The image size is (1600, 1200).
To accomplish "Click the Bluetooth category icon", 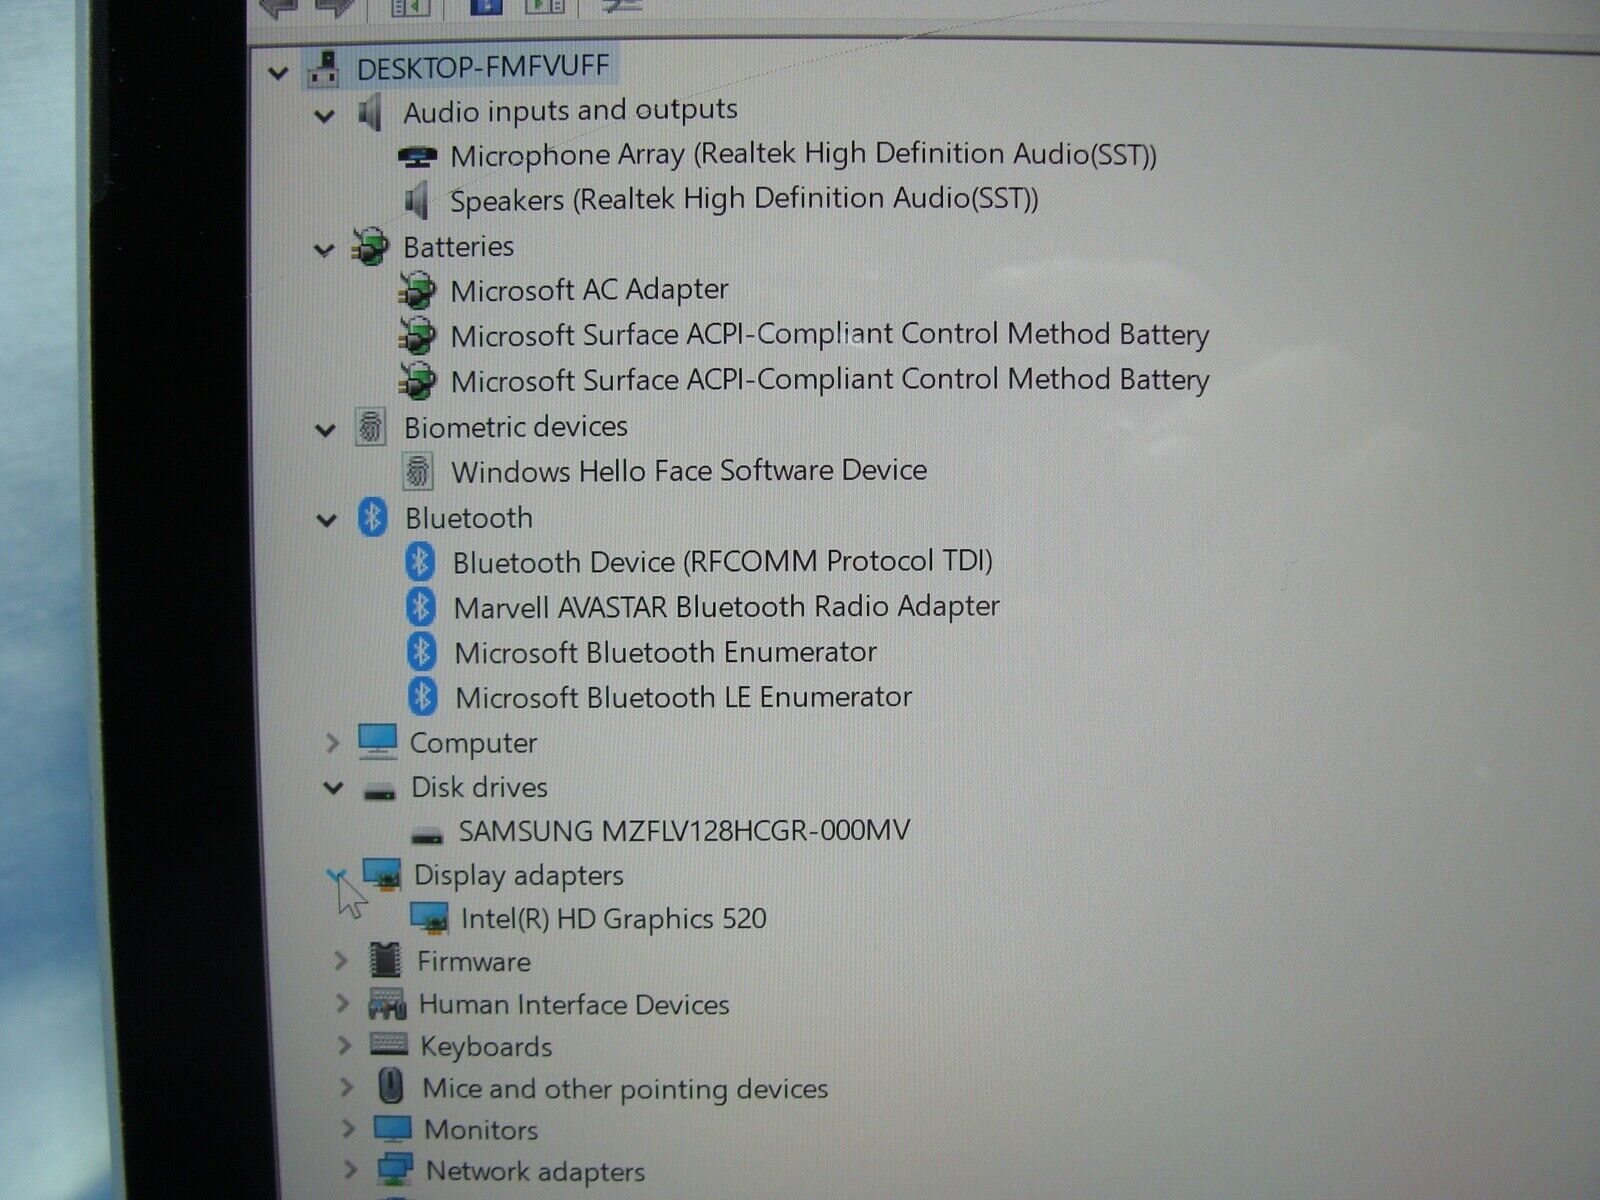I will [x=373, y=517].
